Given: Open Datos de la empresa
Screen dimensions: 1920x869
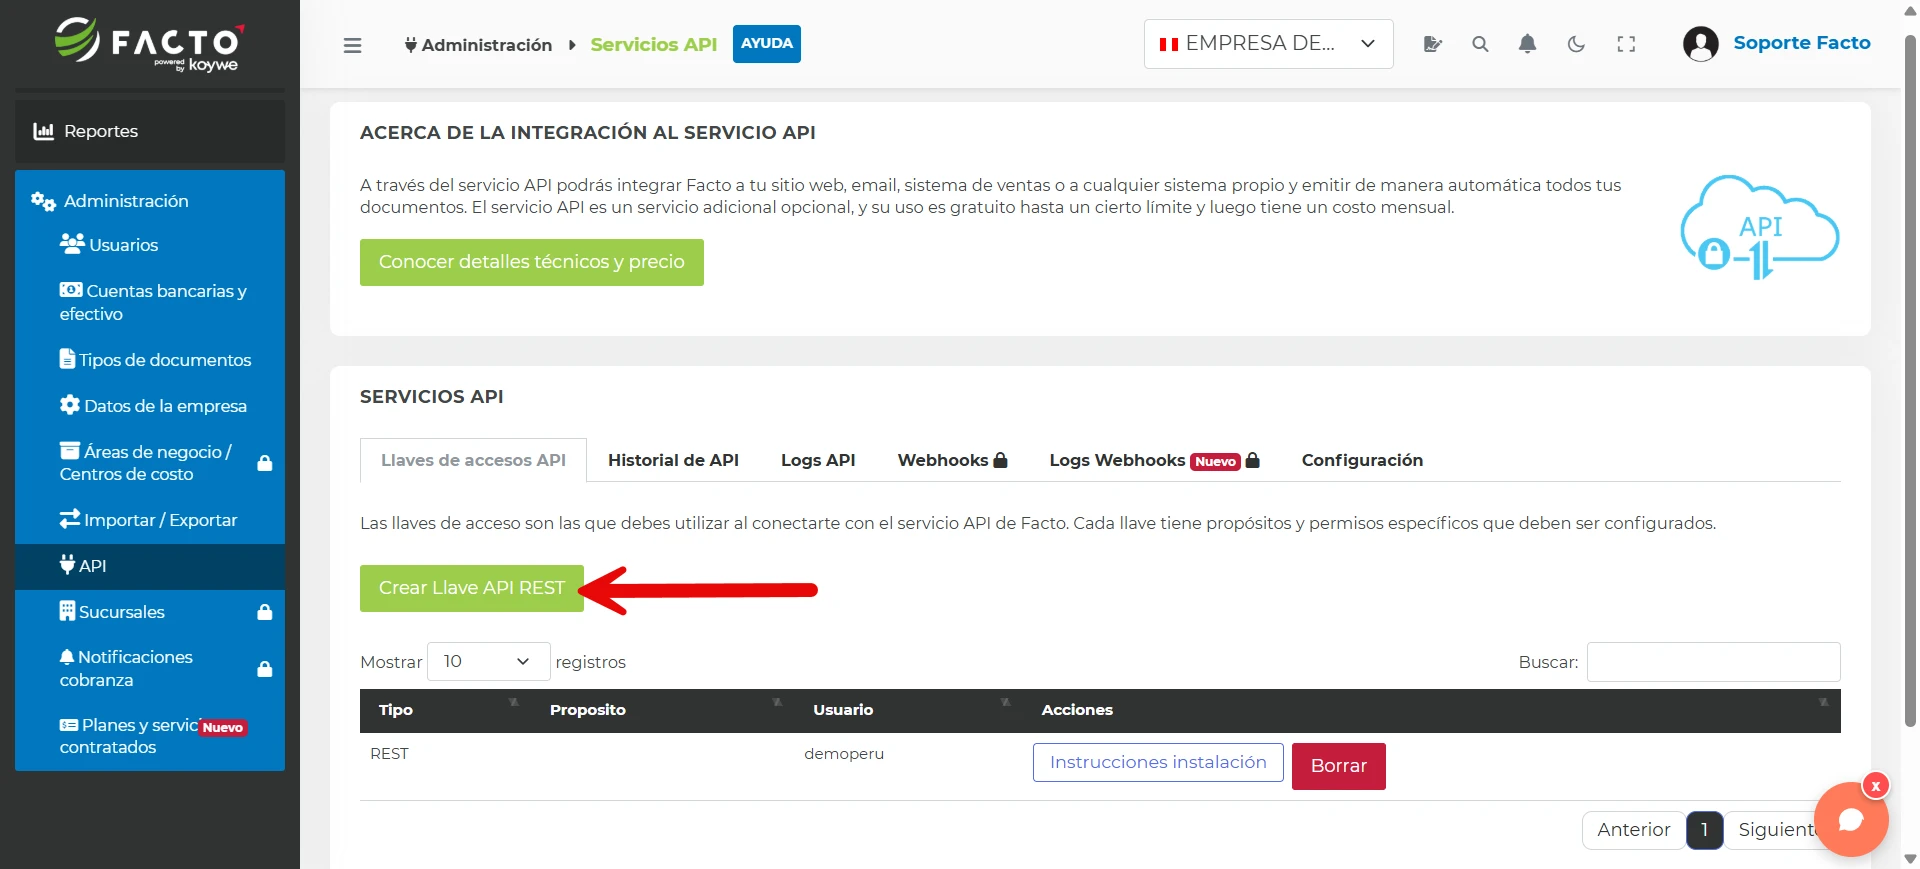Looking at the screenshot, I should point(150,406).
